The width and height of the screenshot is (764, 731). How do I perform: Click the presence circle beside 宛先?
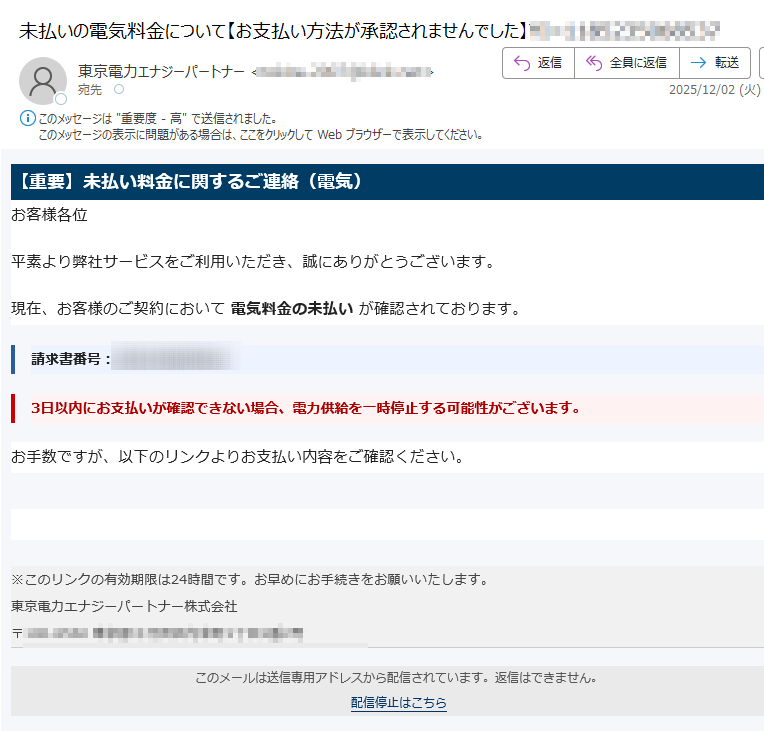pos(120,90)
